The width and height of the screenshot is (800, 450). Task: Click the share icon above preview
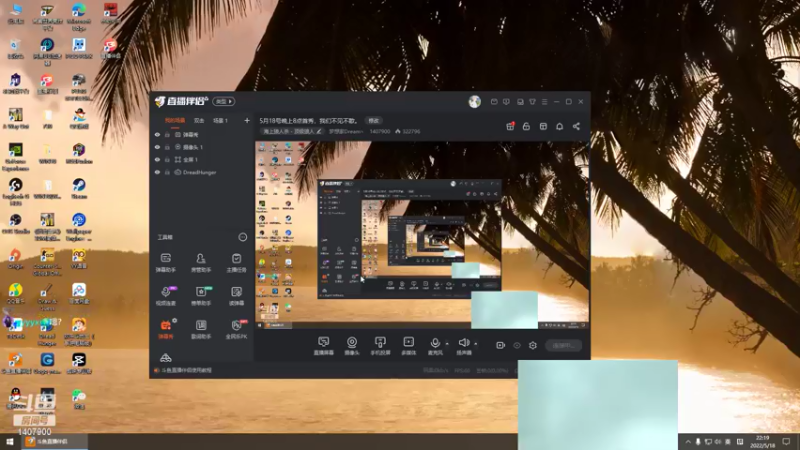(576, 126)
